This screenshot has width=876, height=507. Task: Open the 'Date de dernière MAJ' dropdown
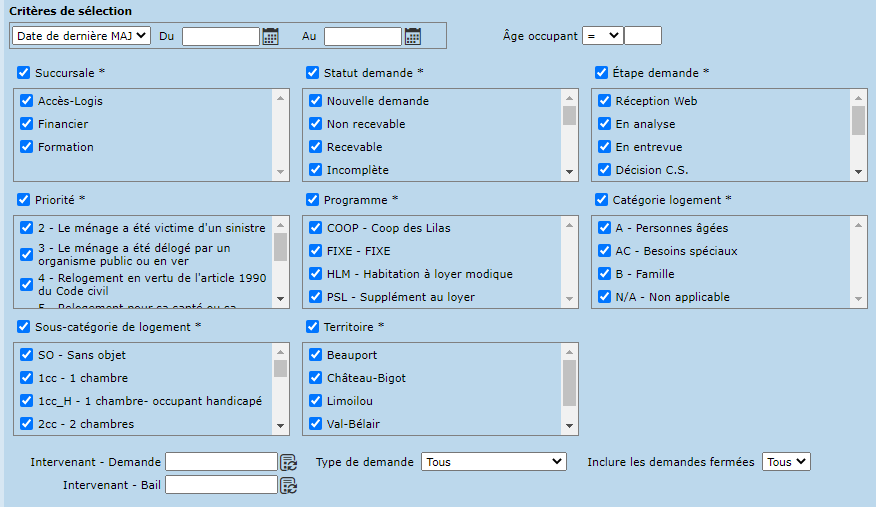point(81,35)
